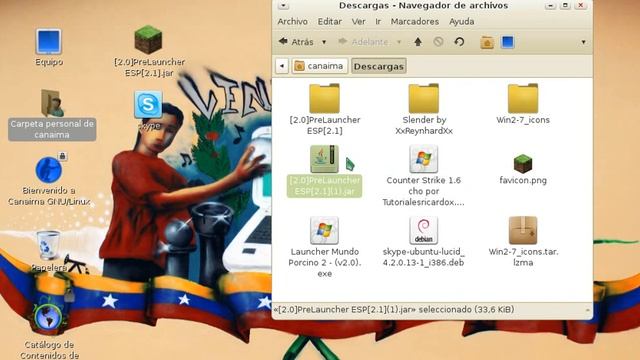This screenshot has height=360, width=640.
Task: Select the Win2-7_icons folder
Action: (523, 98)
